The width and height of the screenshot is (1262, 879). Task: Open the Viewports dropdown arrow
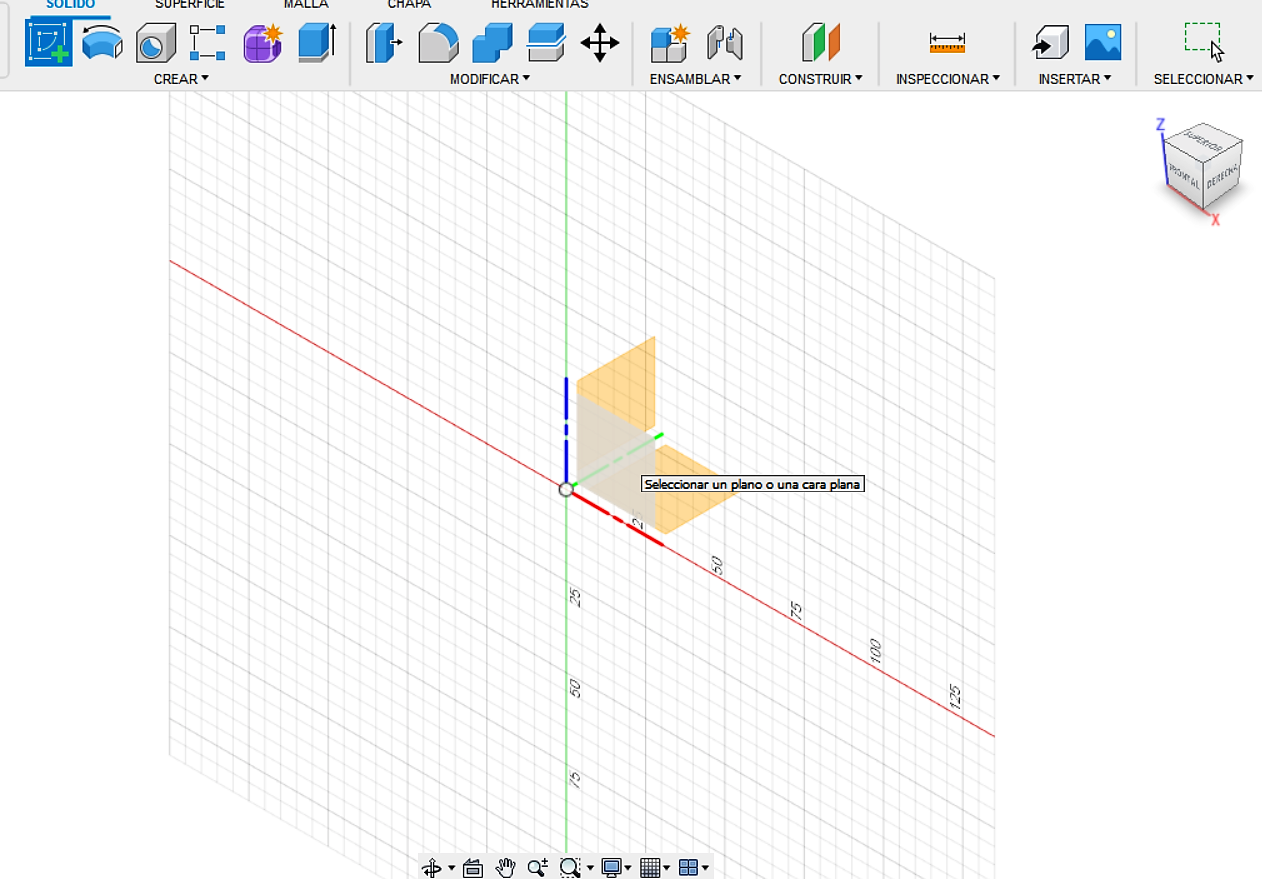(705, 869)
